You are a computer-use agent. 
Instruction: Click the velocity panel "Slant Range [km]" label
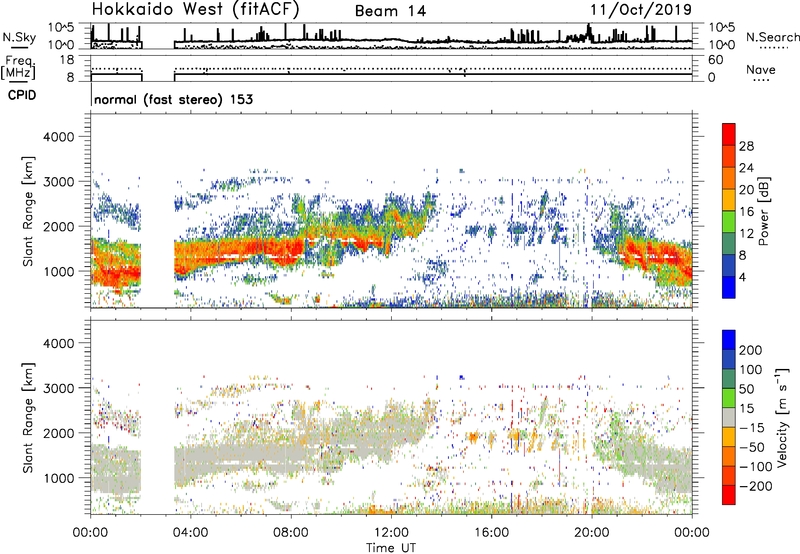coord(28,418)
